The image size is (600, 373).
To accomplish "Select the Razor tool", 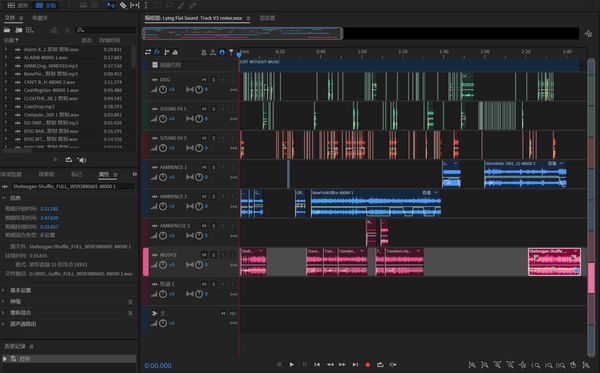I will (123, 5).
